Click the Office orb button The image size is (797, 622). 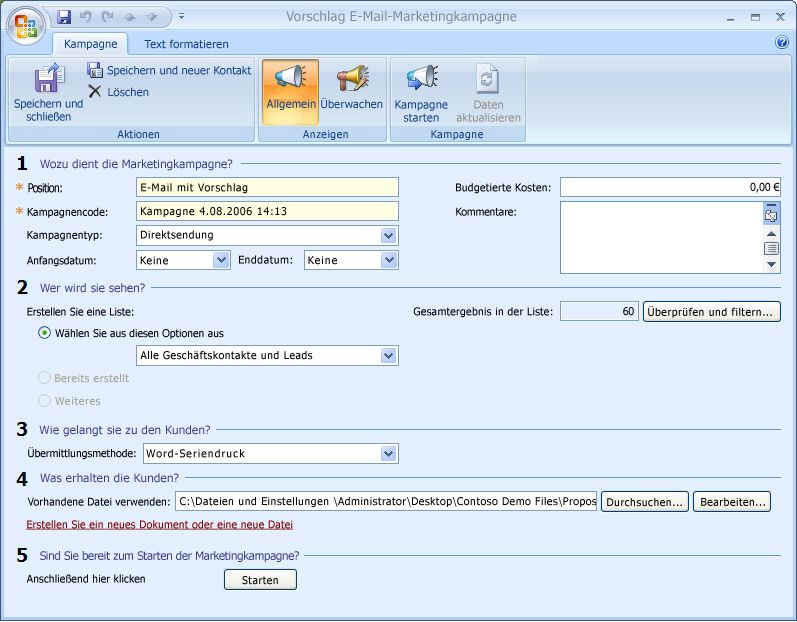coord(25,25)
